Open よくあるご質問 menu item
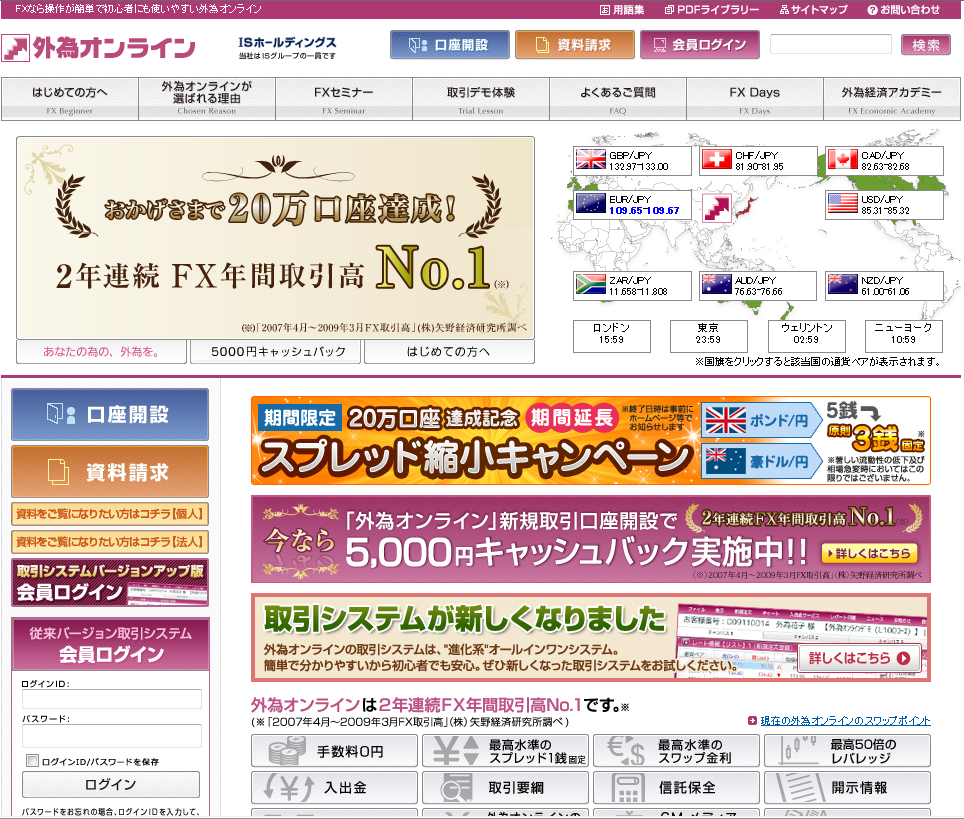 click(x=618, y=99)
